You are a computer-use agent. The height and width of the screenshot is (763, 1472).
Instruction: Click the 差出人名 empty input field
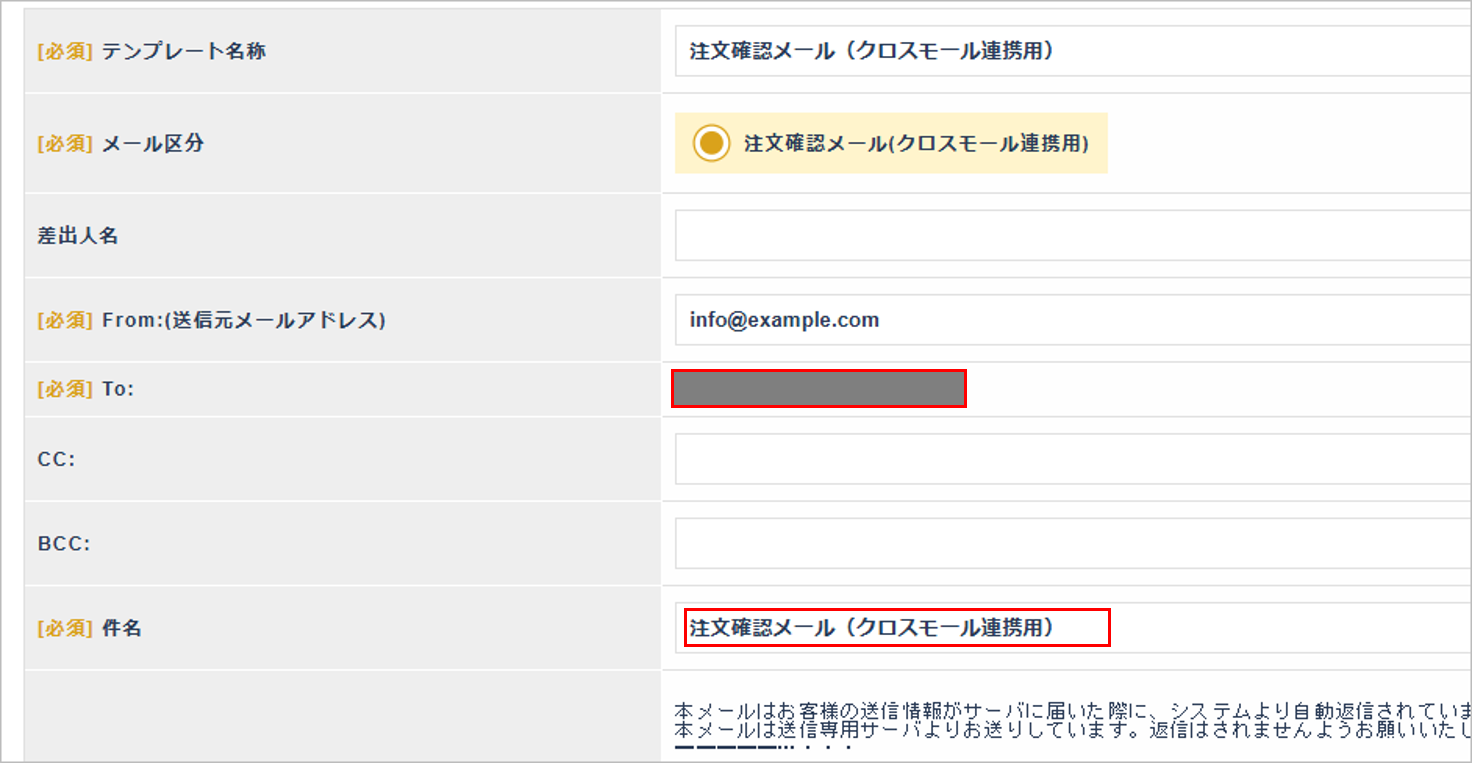coord(1070,236)
